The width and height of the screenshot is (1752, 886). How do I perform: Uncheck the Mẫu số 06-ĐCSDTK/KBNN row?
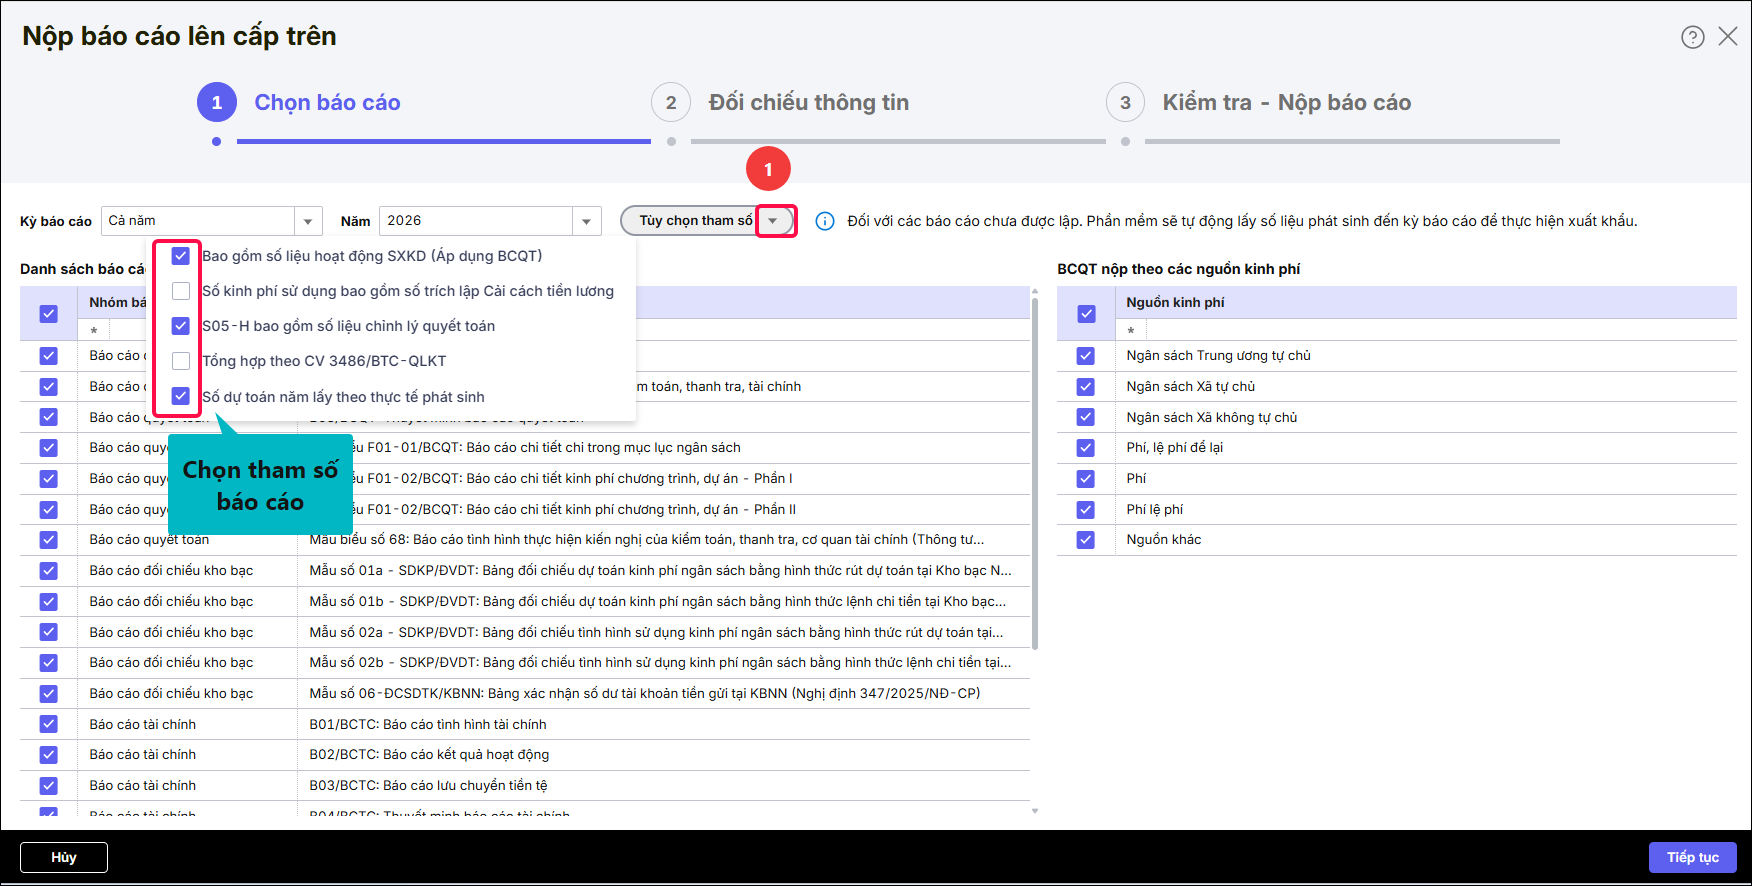coord(49,694)
